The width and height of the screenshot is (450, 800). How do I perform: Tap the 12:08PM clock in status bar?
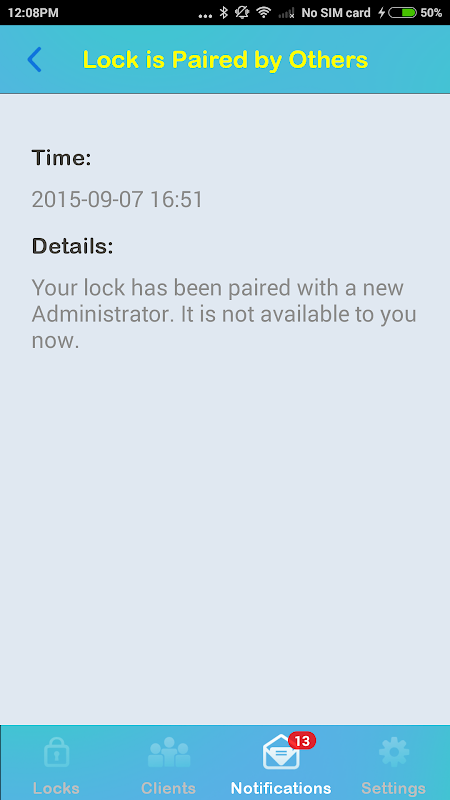point(33,13)
